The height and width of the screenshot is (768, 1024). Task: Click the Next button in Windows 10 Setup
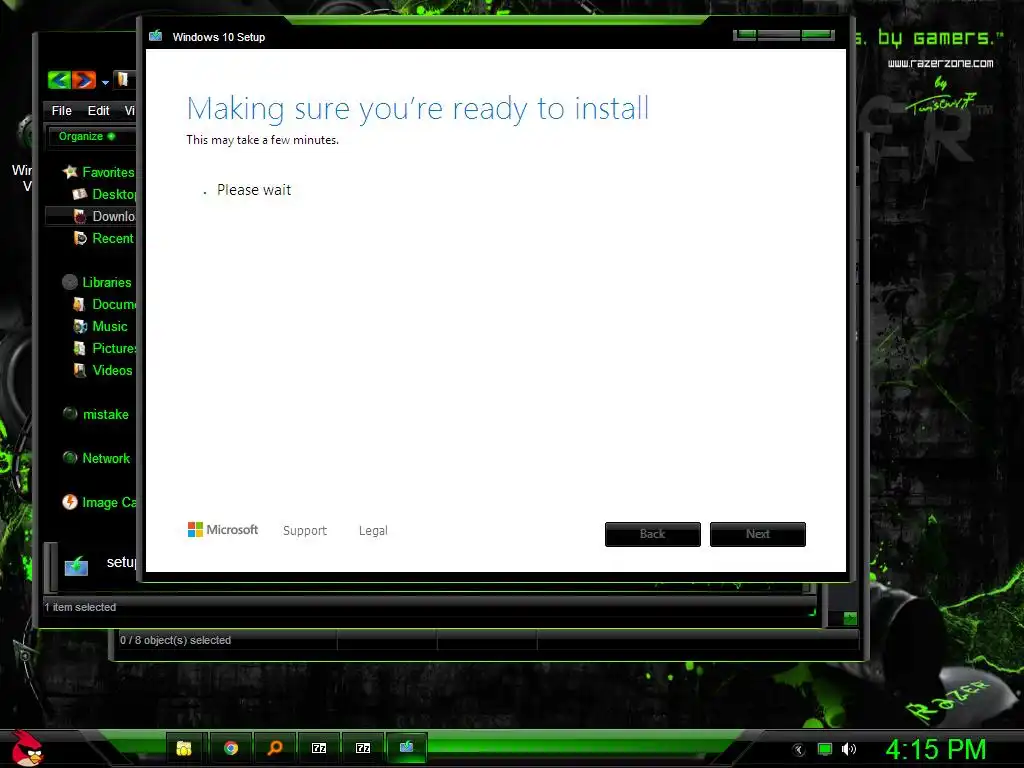(758, 534)
